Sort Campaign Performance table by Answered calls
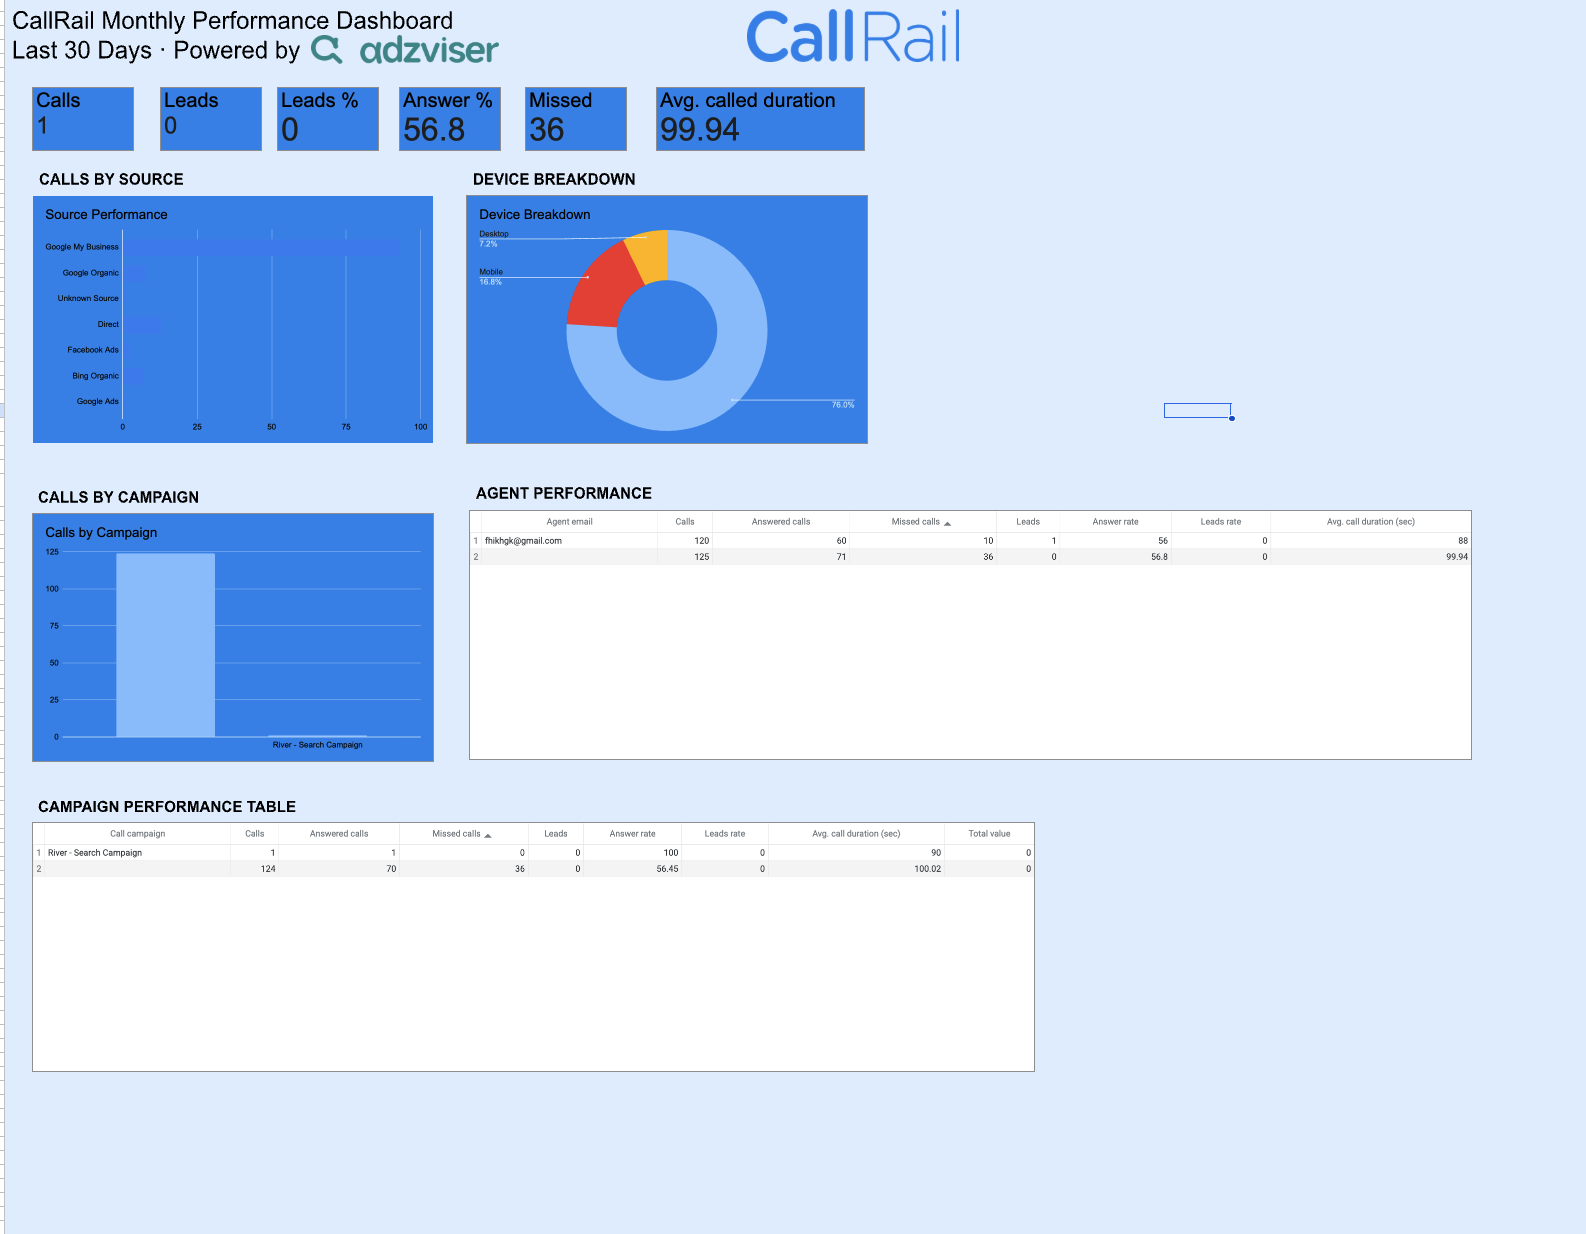 coord(339,834)
